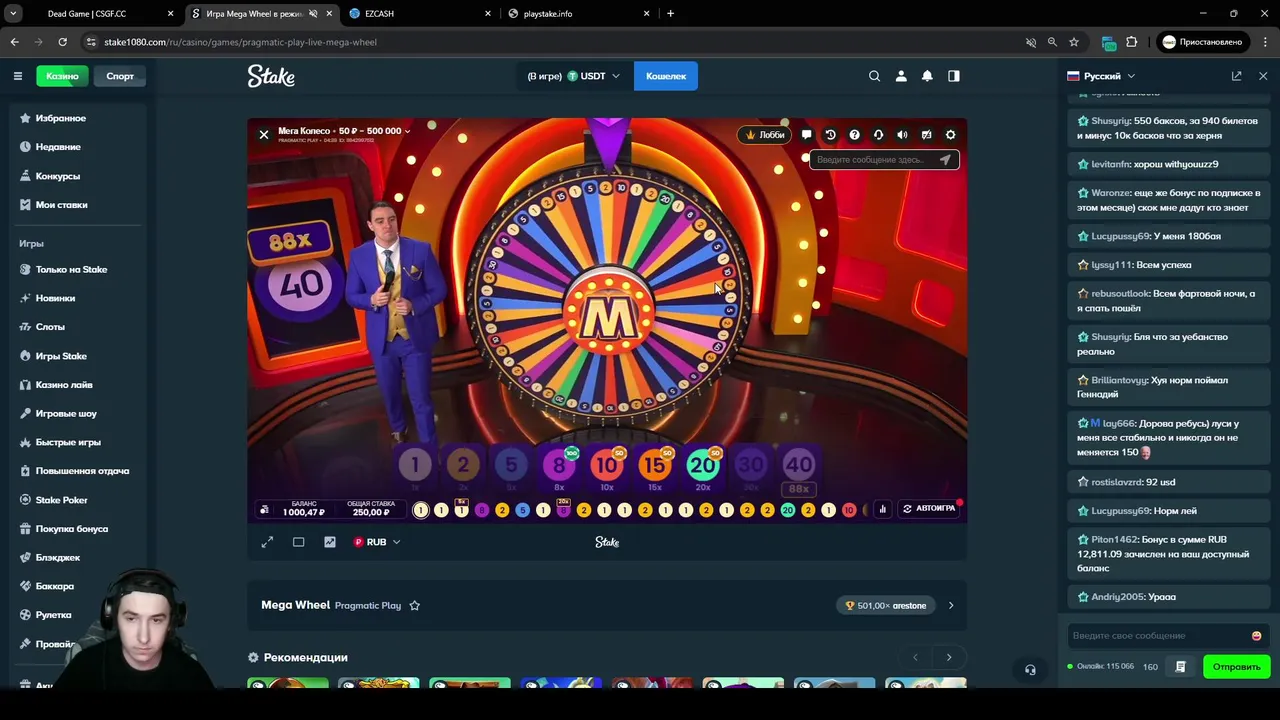Open the game settings gear
The image size is (1280, 720).
(950, 135)
